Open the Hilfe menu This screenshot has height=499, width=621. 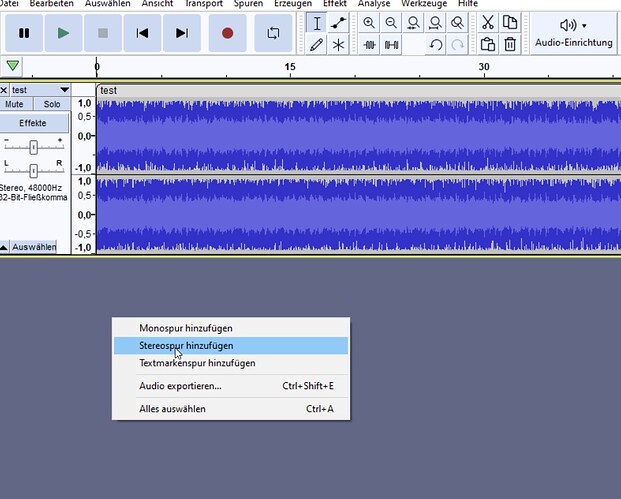(468, 4)
